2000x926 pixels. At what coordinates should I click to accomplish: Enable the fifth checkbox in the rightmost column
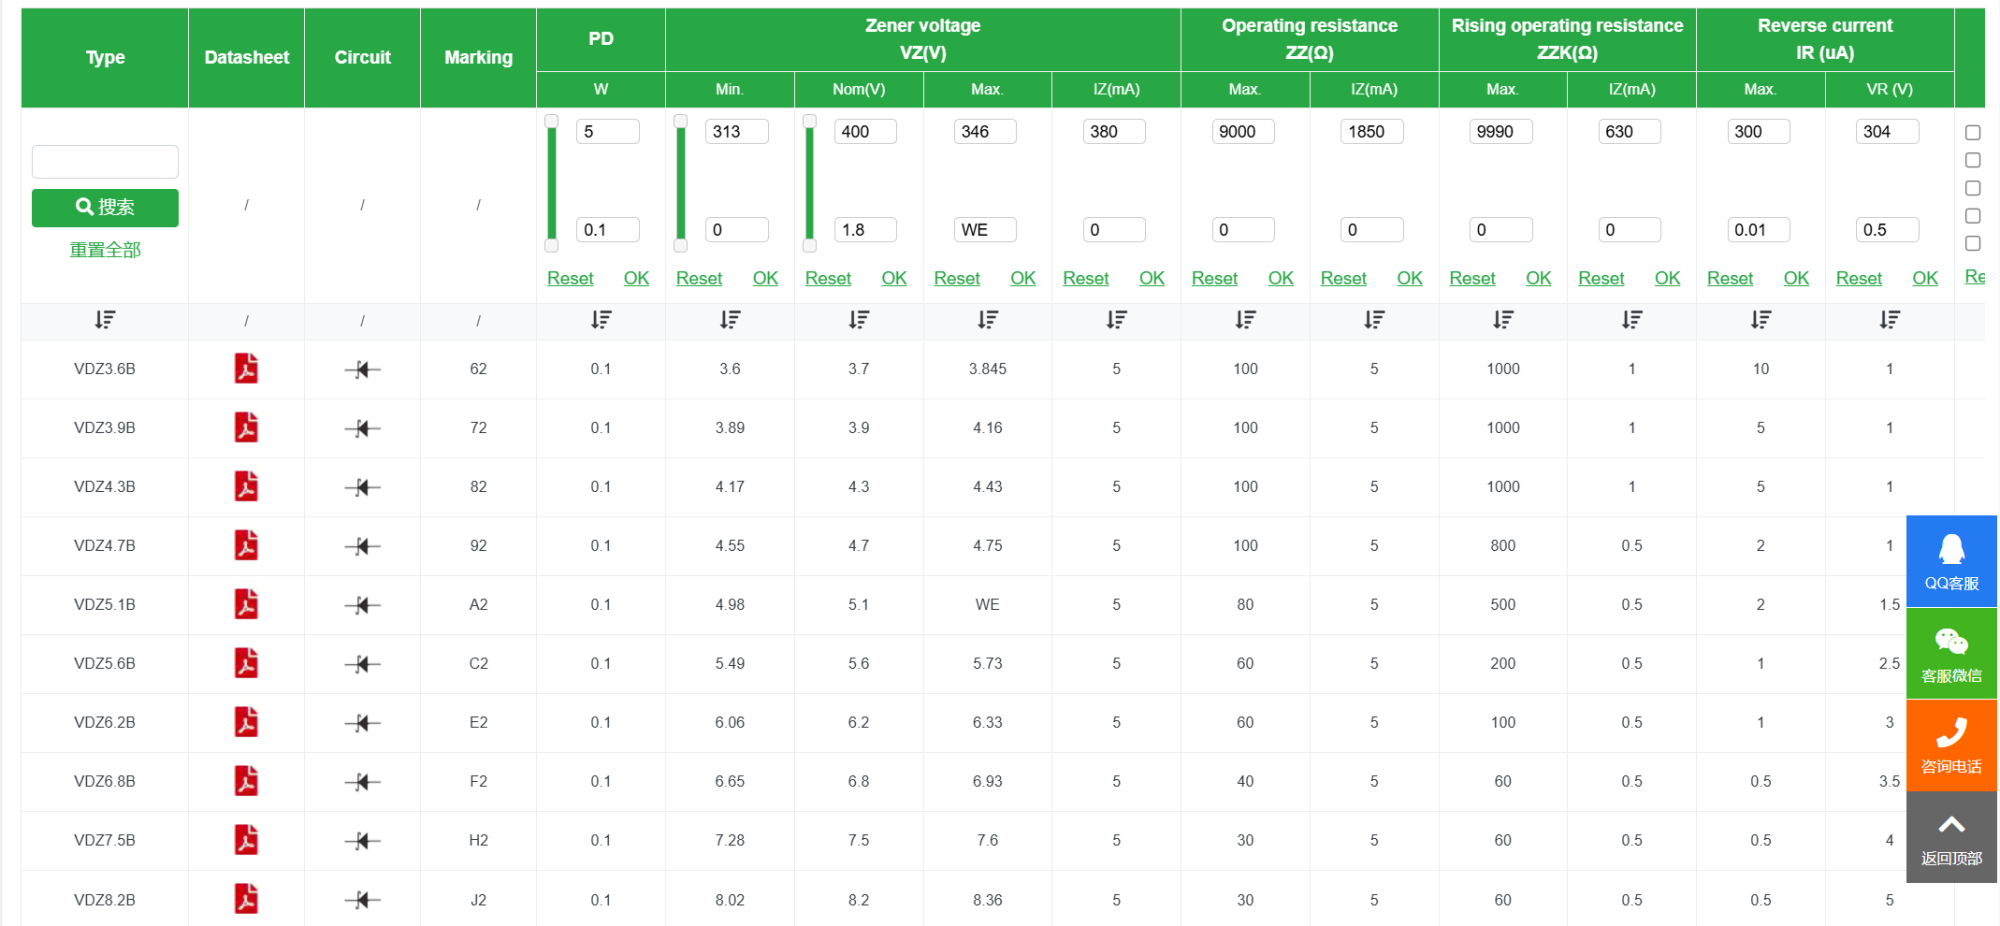pos(1972,243)
